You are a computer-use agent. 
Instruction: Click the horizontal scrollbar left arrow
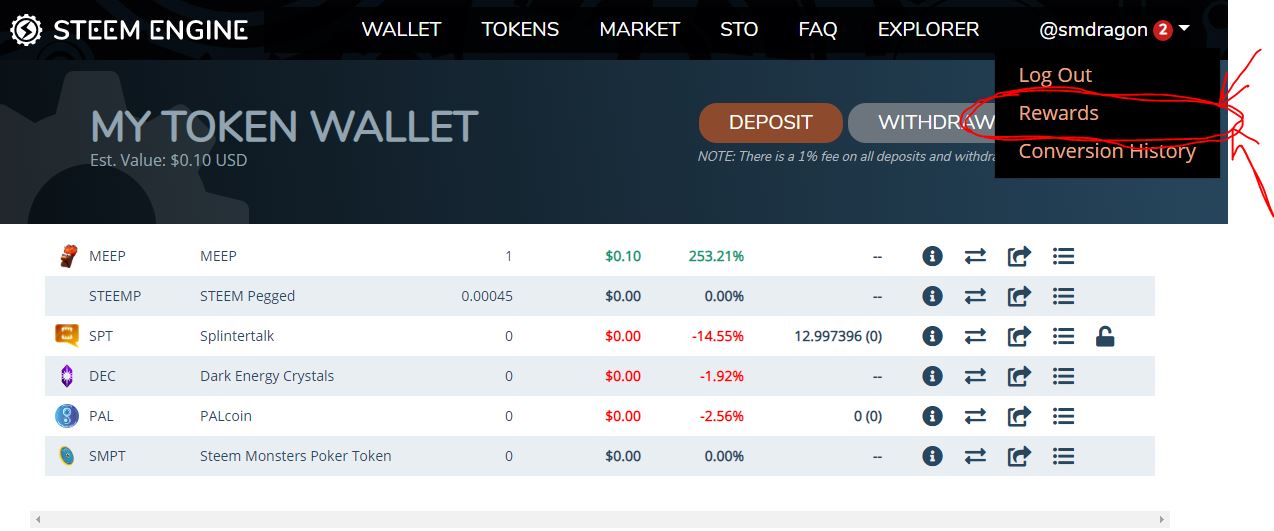(38, 520)
